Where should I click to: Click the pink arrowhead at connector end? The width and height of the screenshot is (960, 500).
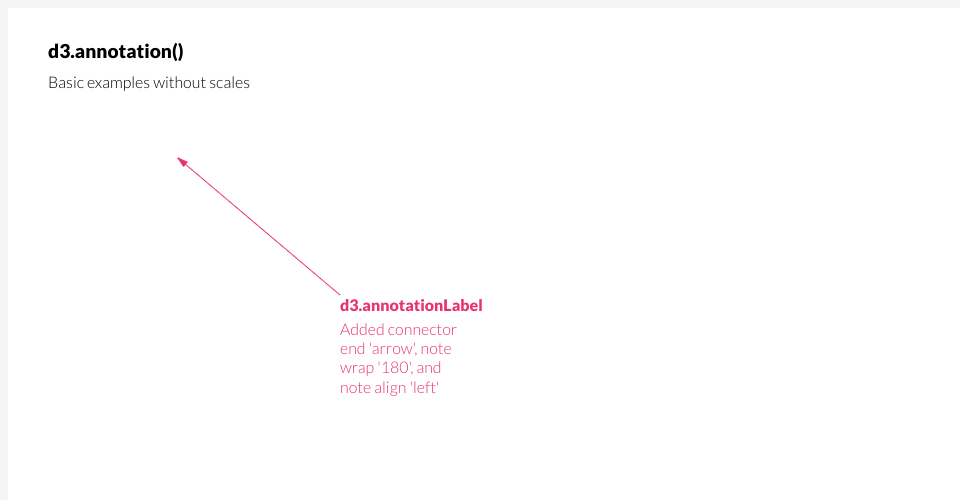coord(182,162)
